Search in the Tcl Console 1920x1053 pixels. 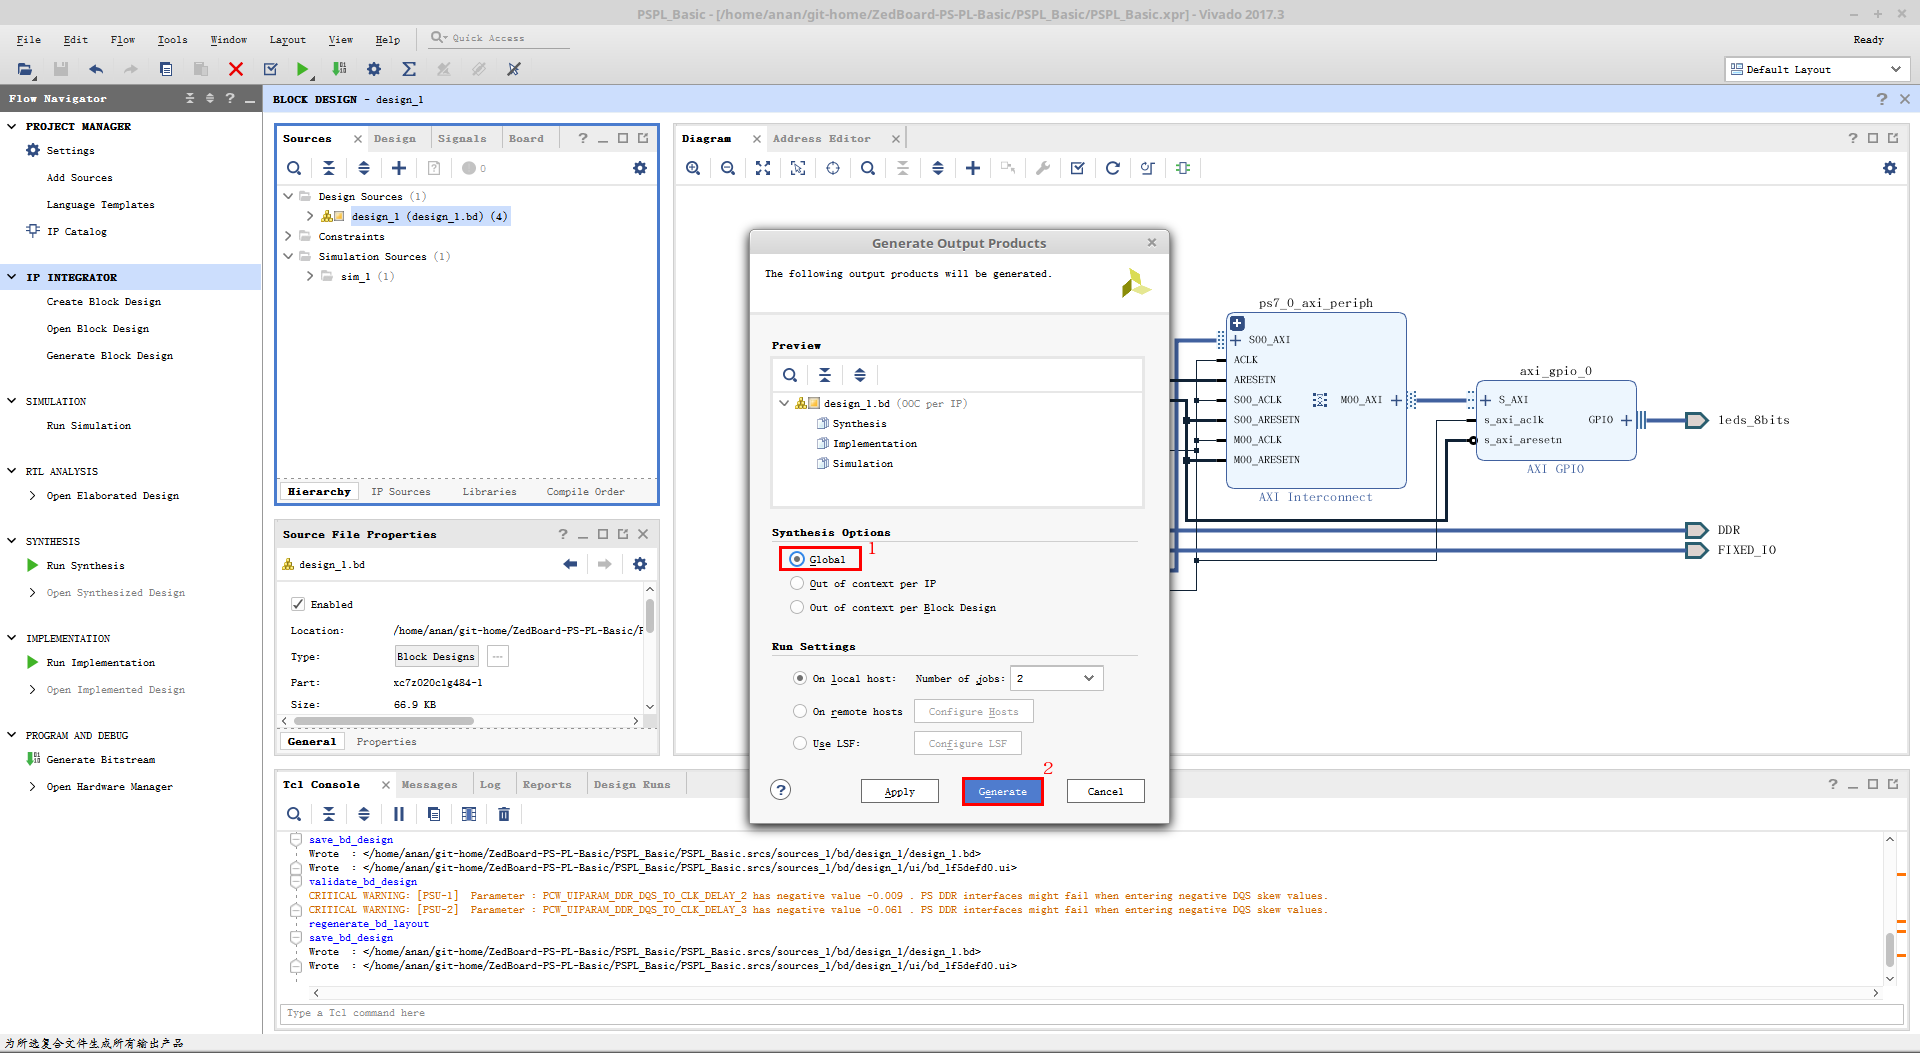(294, 814)
